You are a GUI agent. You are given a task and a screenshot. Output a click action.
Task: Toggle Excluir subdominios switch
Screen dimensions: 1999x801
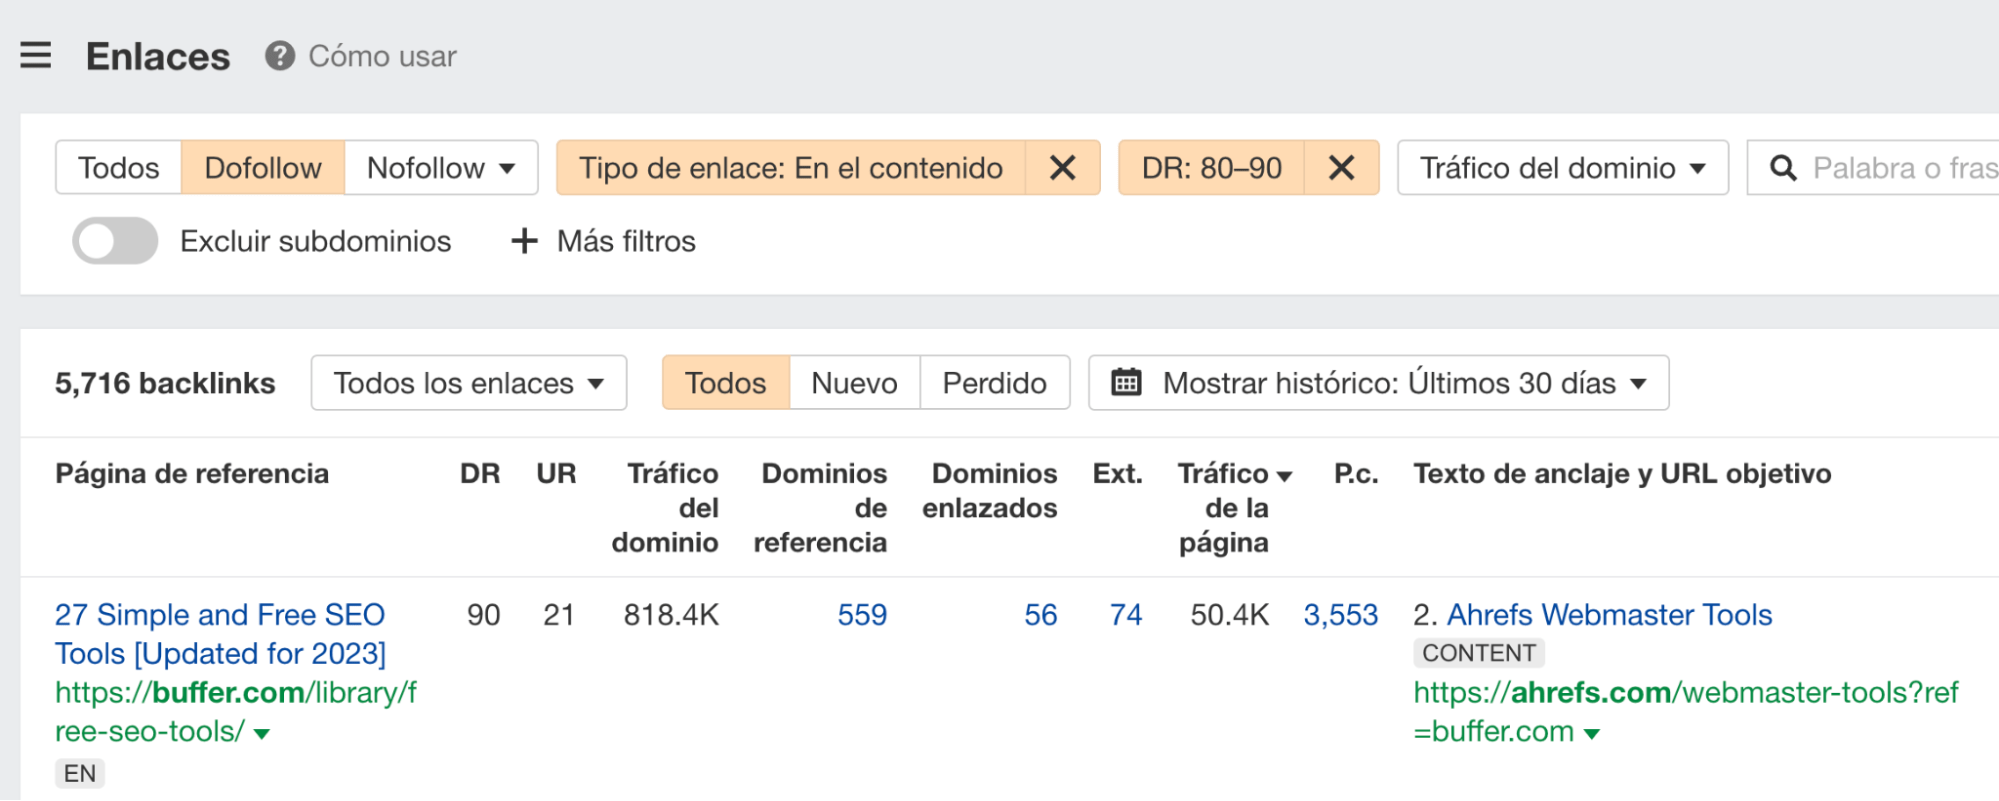tap(115, 241)
